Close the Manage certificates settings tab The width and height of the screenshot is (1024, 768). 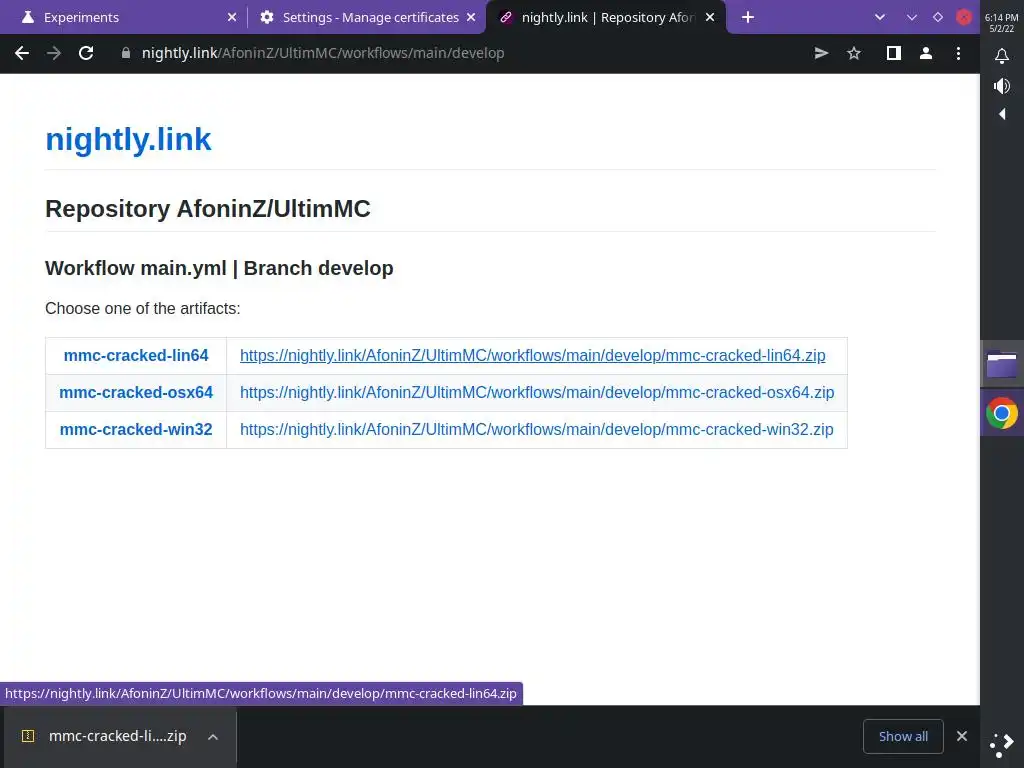point(471,18)
